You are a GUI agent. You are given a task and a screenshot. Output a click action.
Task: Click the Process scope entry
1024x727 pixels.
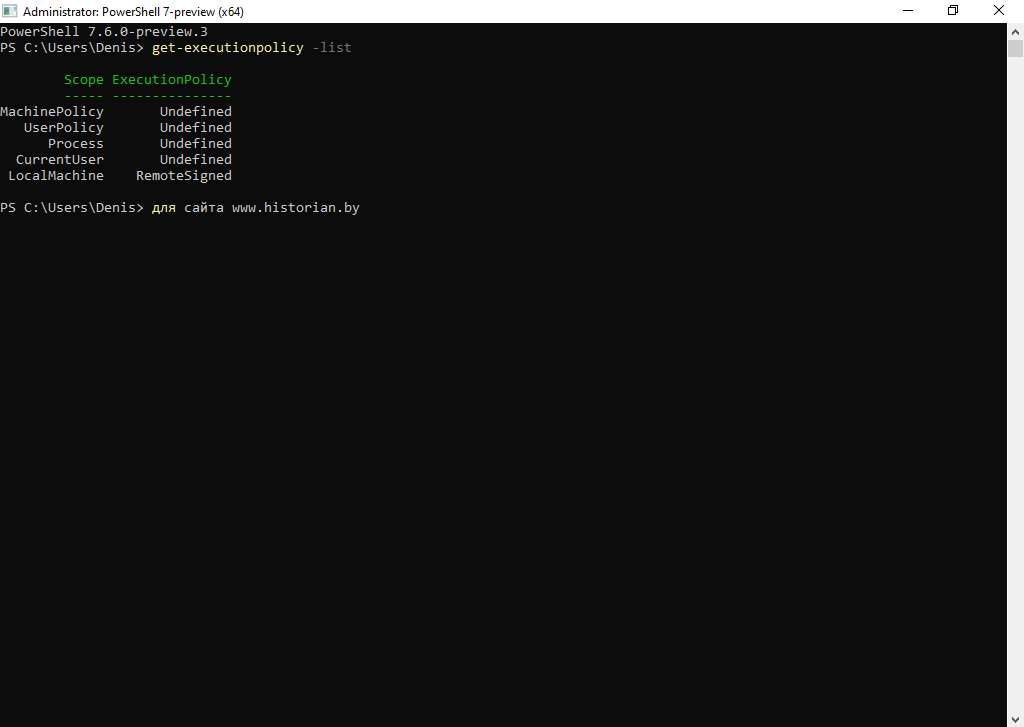click(x=76, y=144)
